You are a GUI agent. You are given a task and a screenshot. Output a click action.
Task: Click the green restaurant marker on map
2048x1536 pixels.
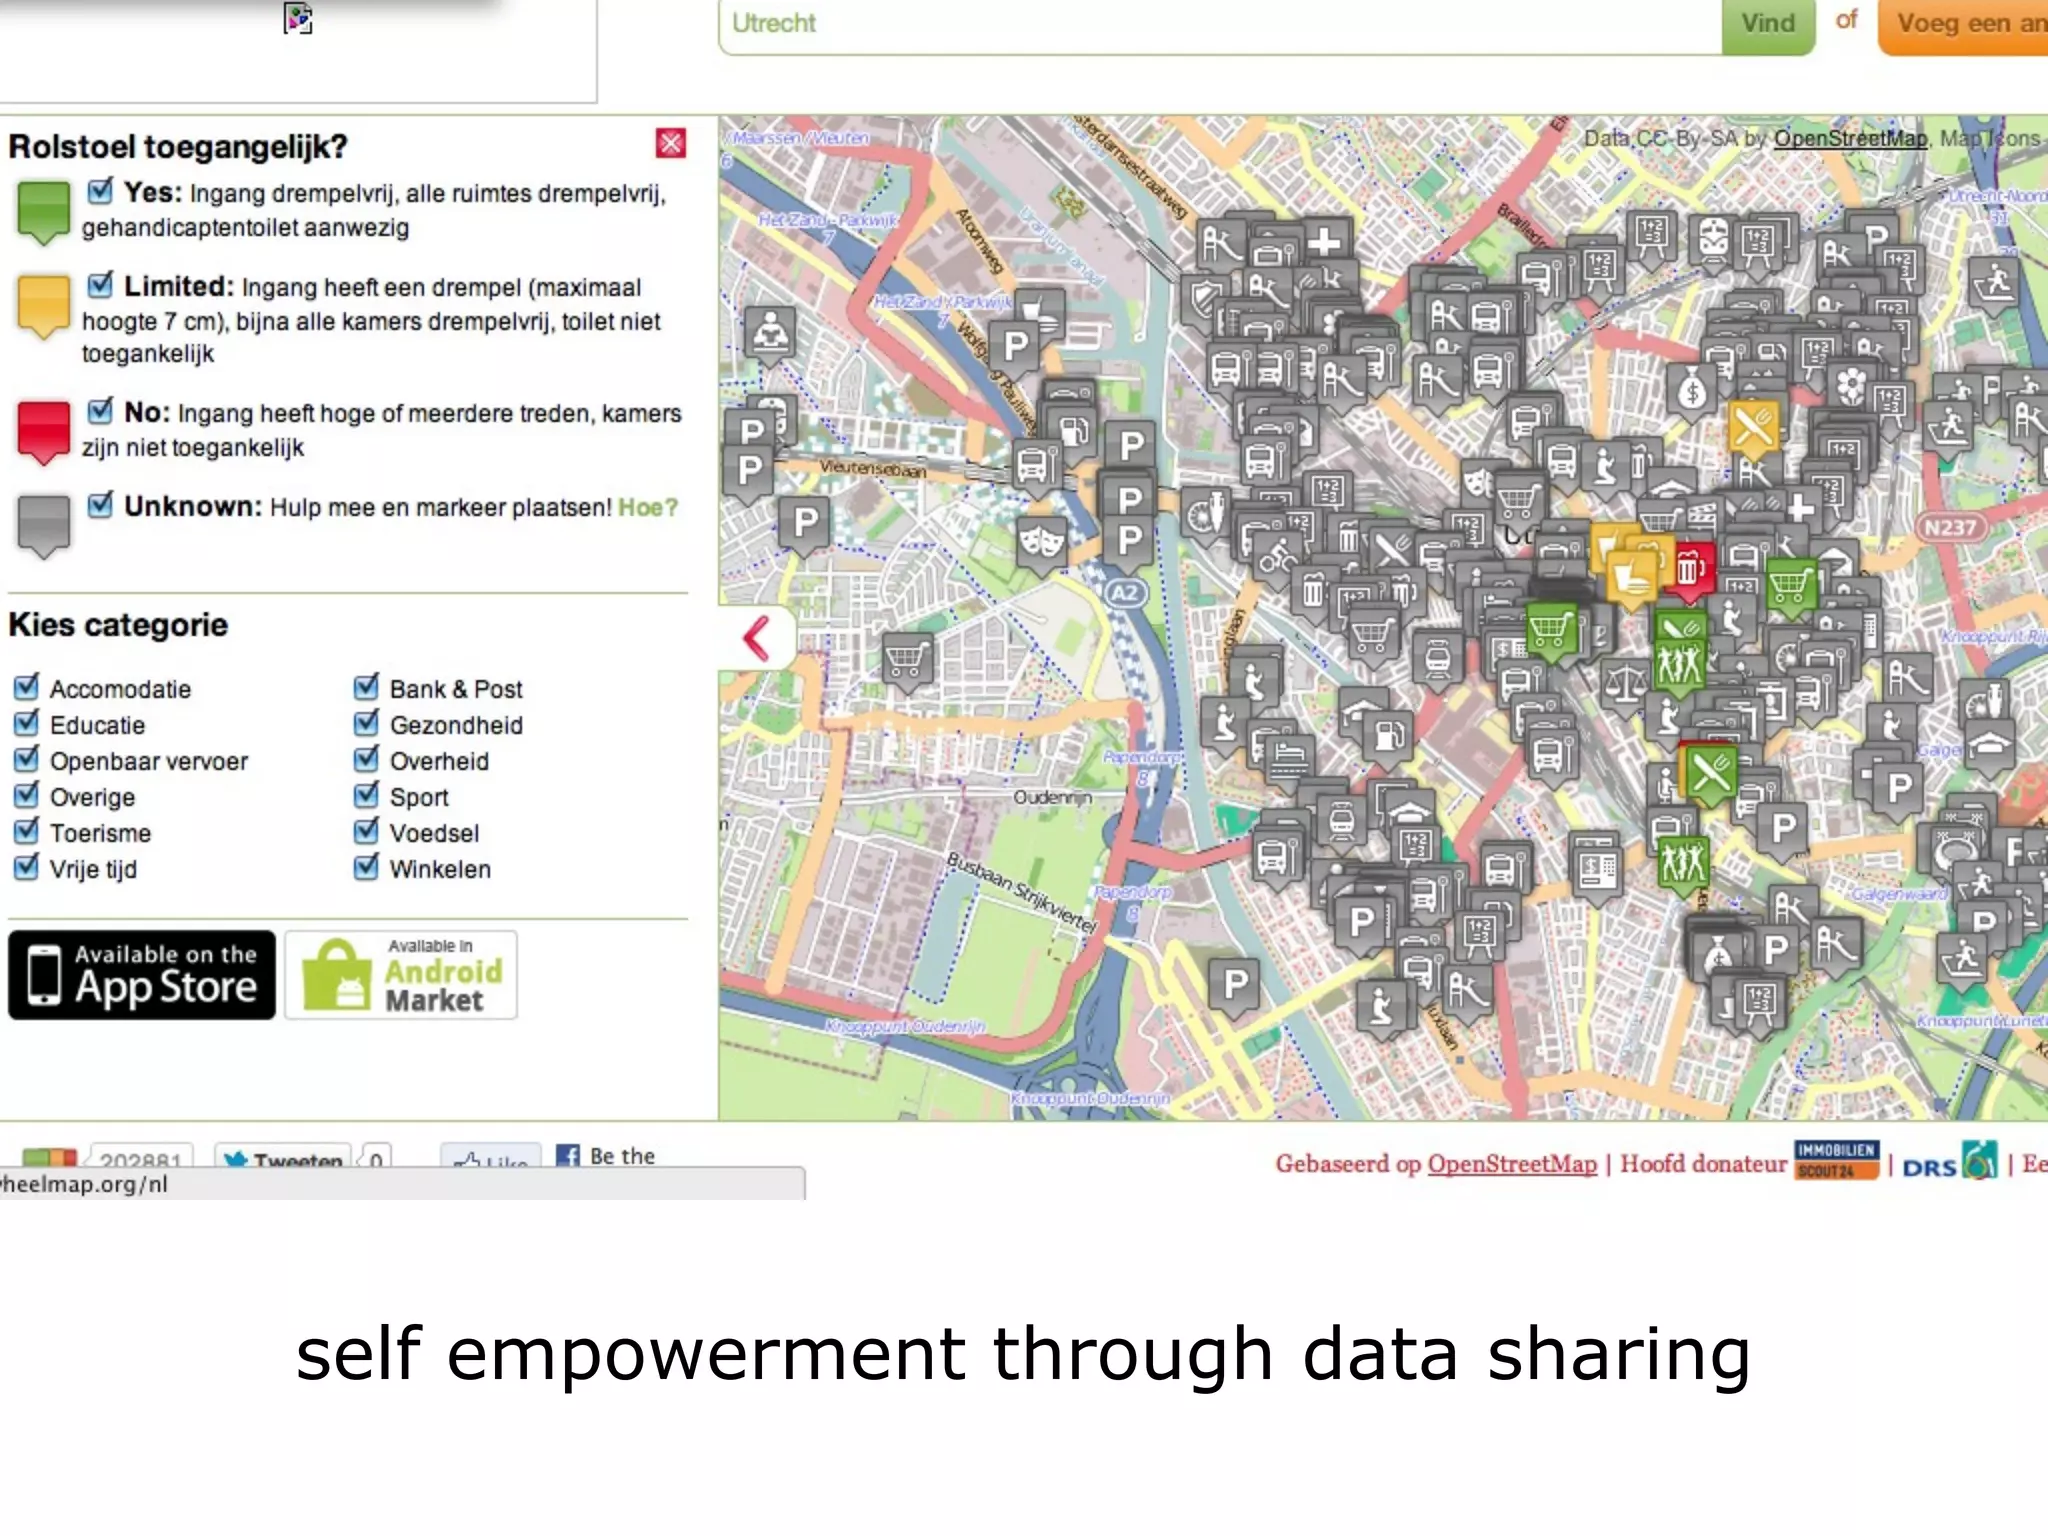tap(1710, 773)
